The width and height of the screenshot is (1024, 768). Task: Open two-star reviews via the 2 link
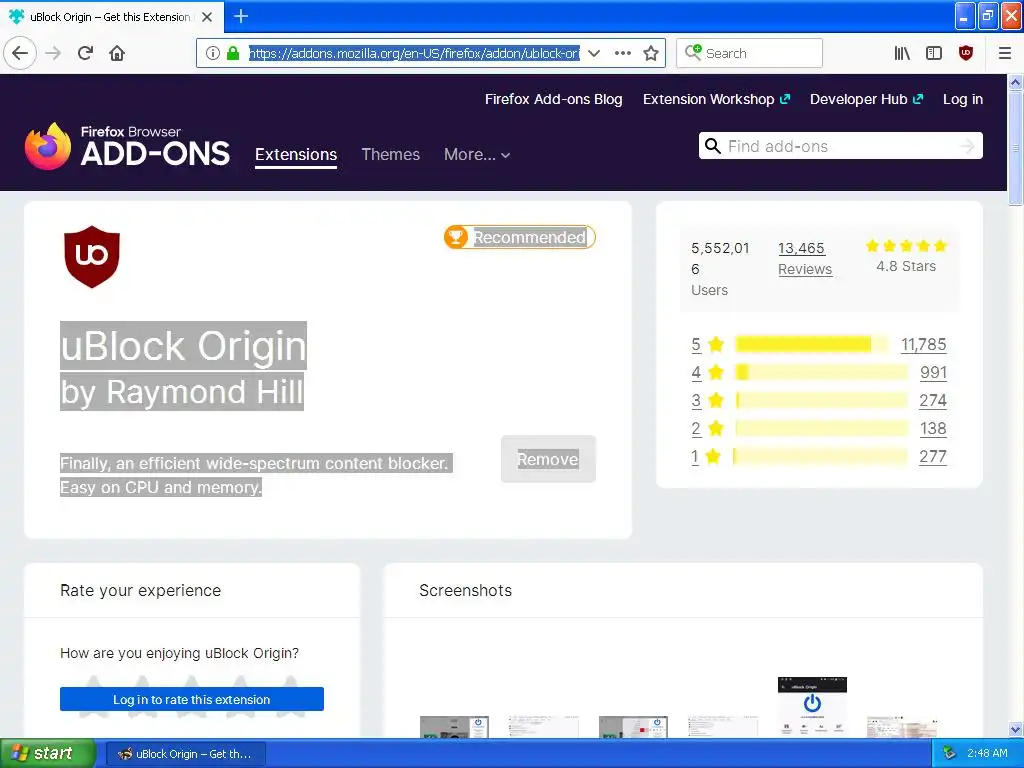tap(696, 428)
